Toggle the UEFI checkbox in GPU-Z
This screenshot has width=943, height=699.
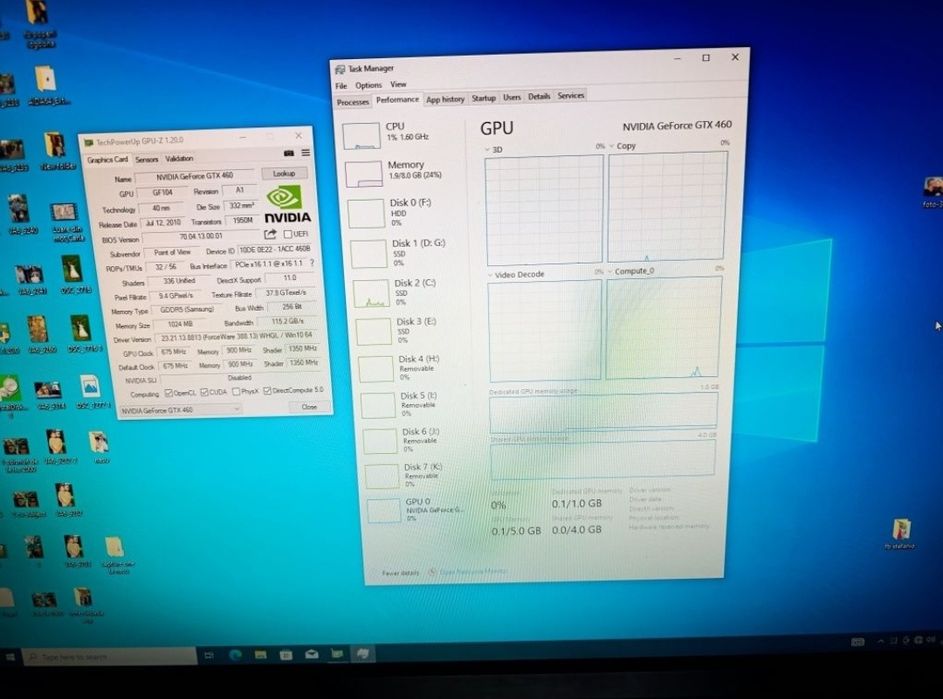point(287,234)
